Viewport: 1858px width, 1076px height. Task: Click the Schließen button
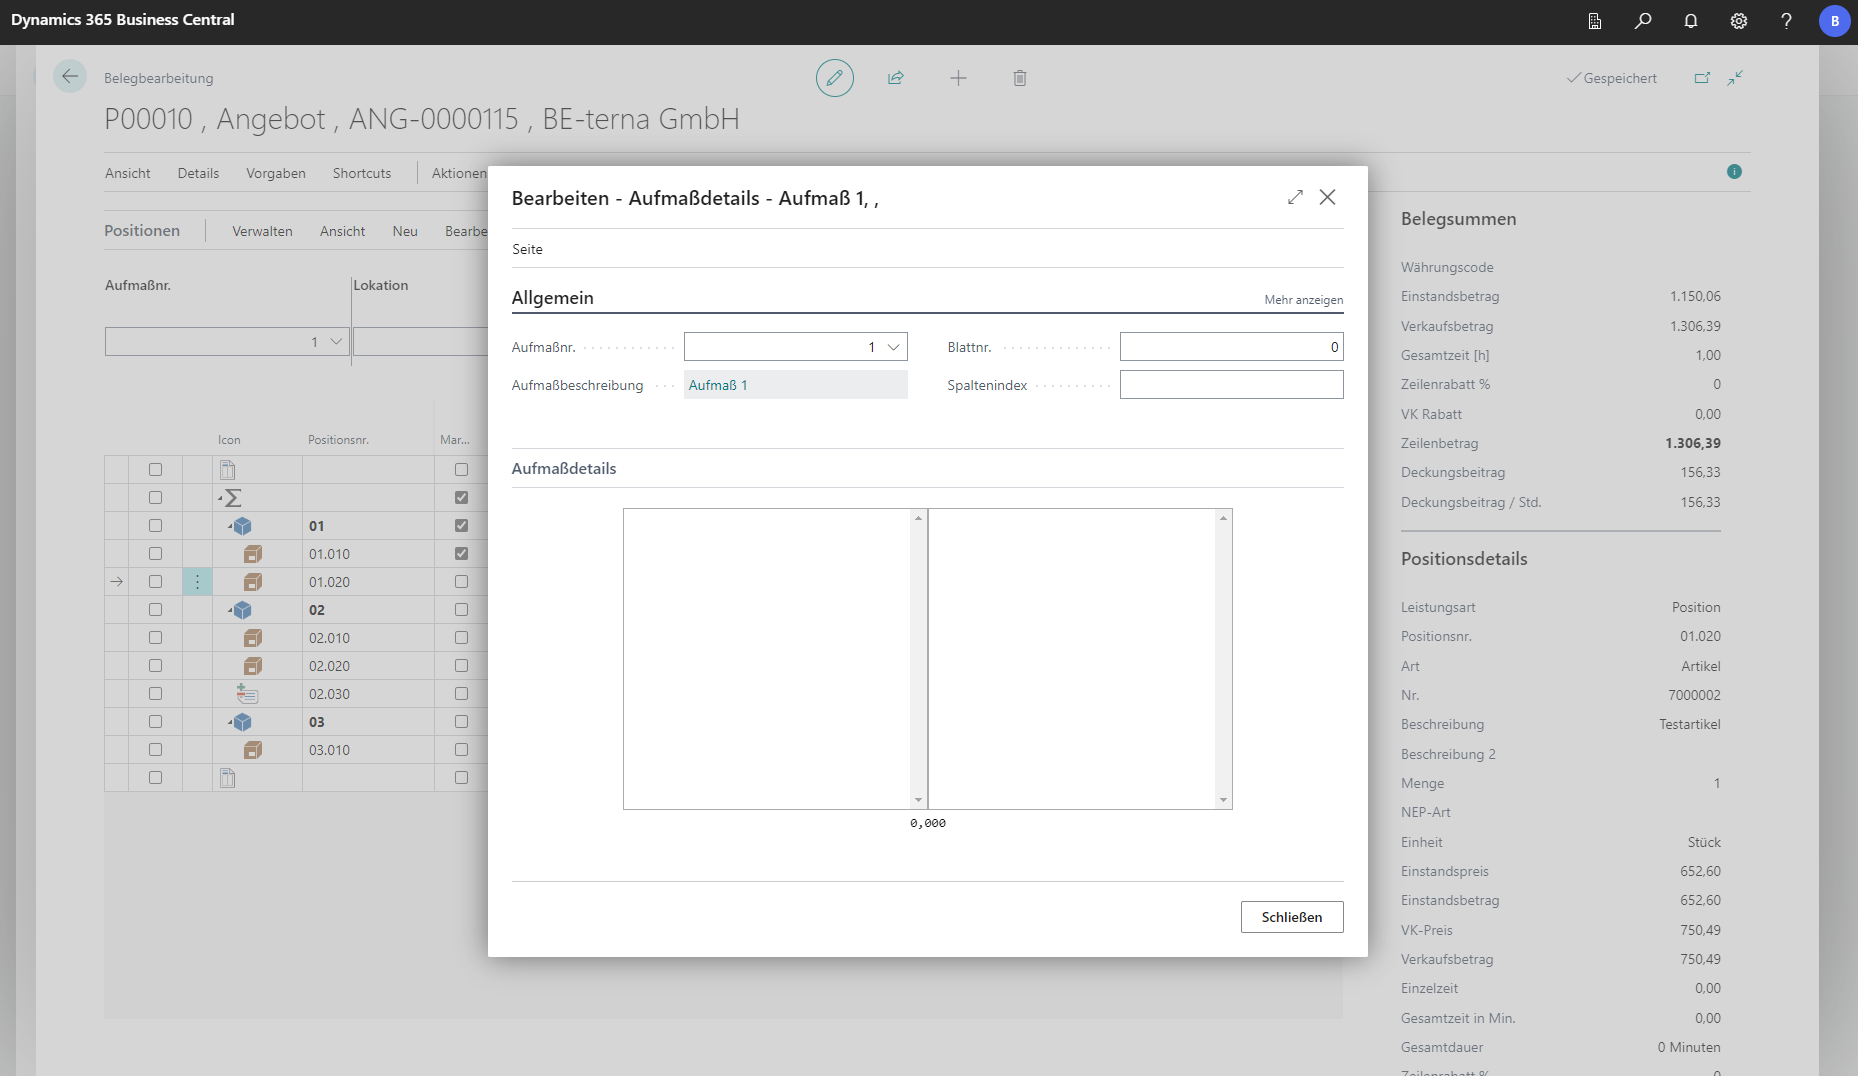1291,917
